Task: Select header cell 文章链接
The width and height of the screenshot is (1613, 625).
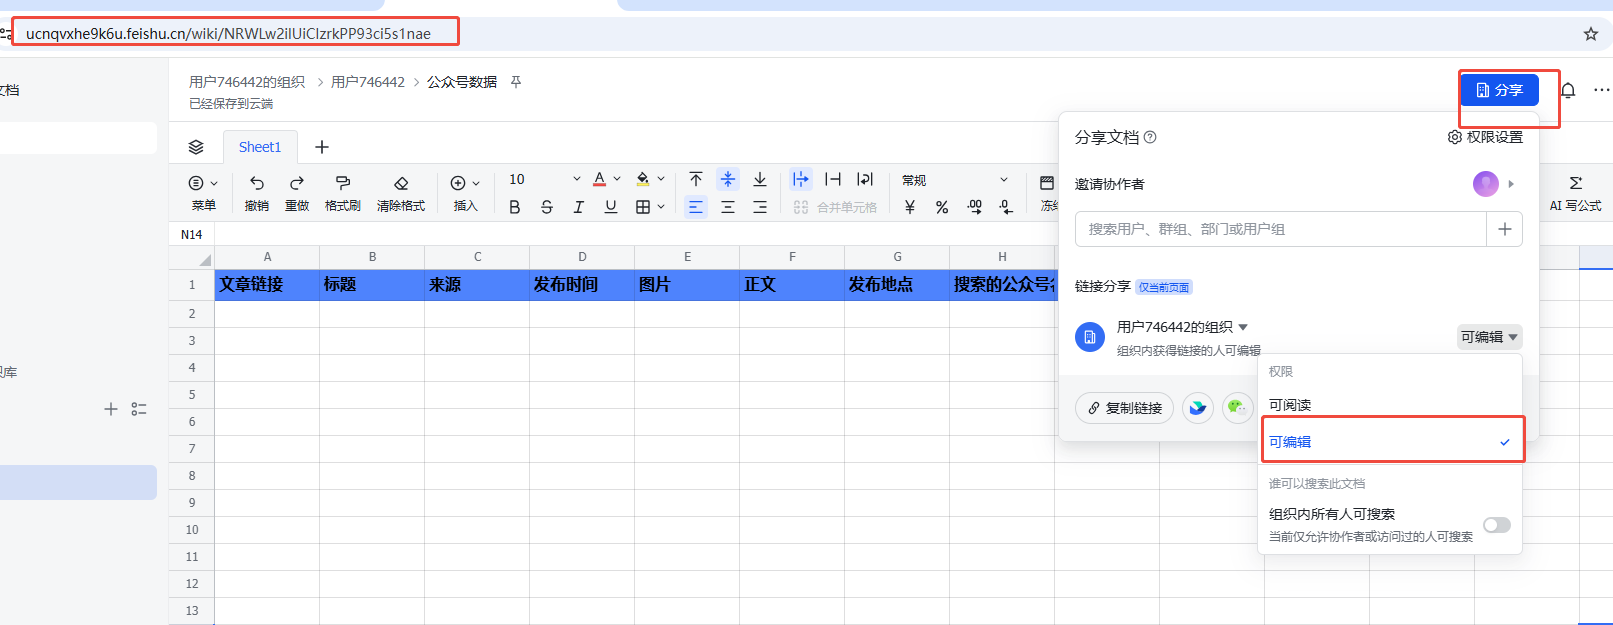Action: (267, 285)
